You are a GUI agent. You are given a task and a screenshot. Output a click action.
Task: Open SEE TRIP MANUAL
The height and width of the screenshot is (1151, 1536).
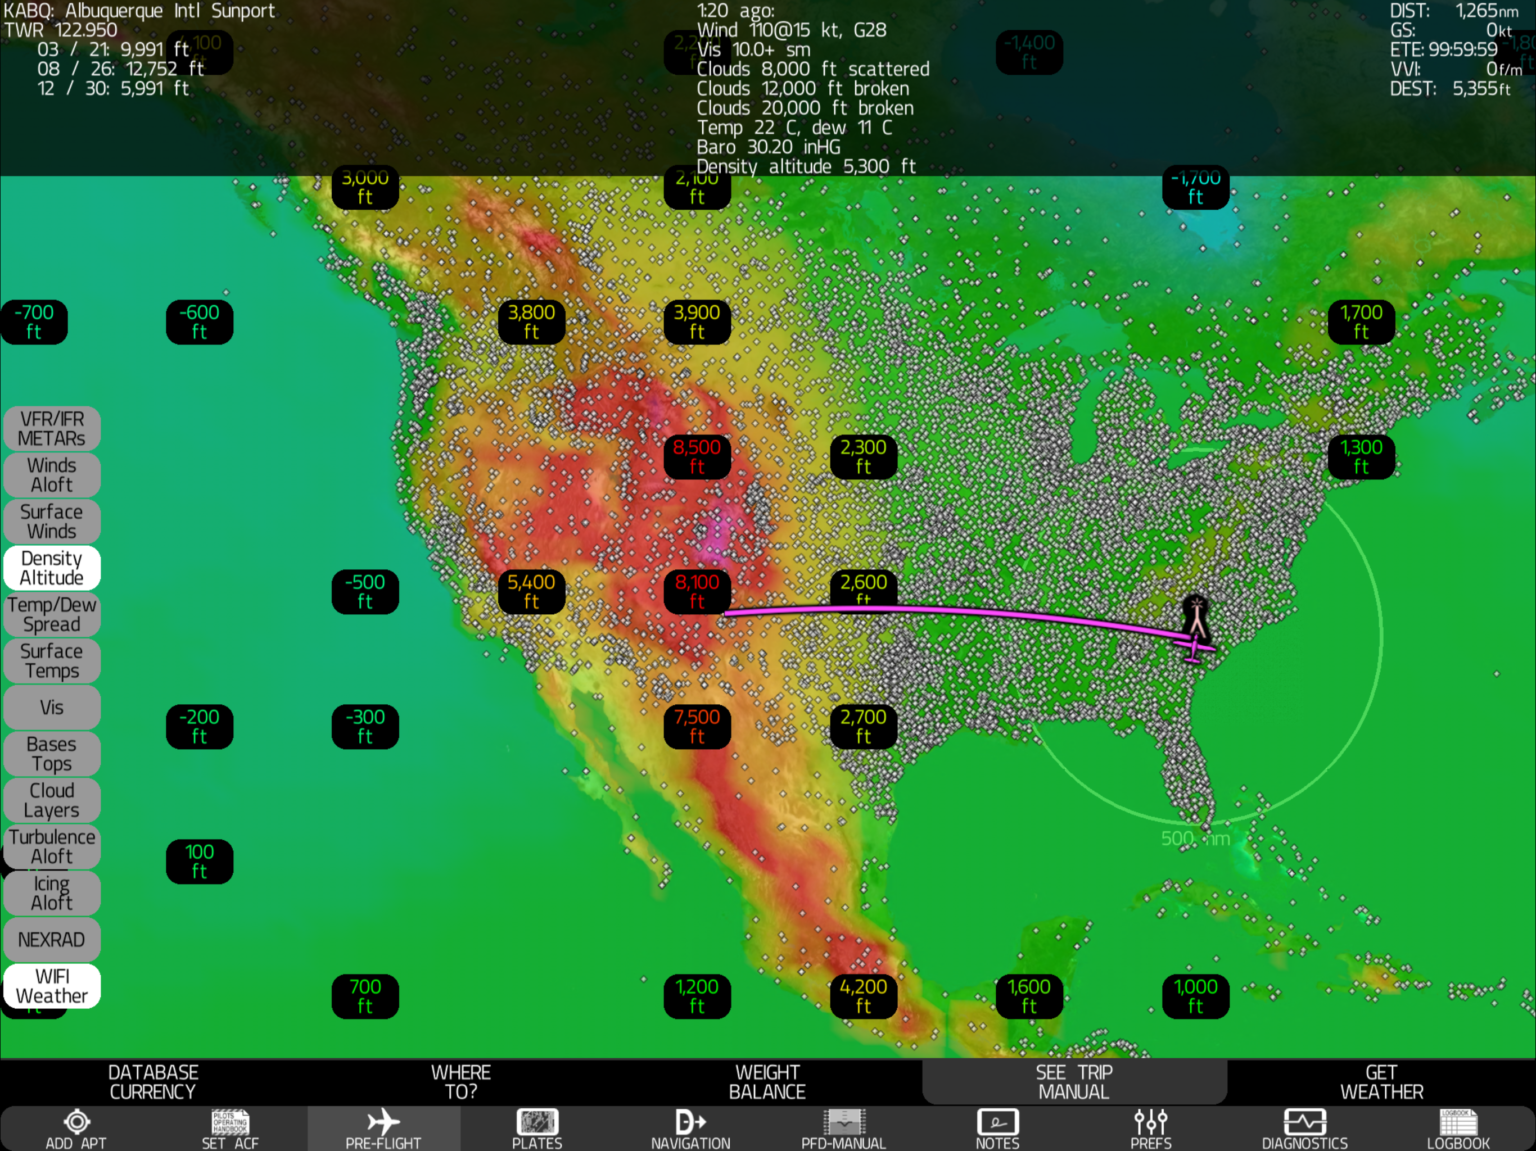[x=1074, y=1081]
